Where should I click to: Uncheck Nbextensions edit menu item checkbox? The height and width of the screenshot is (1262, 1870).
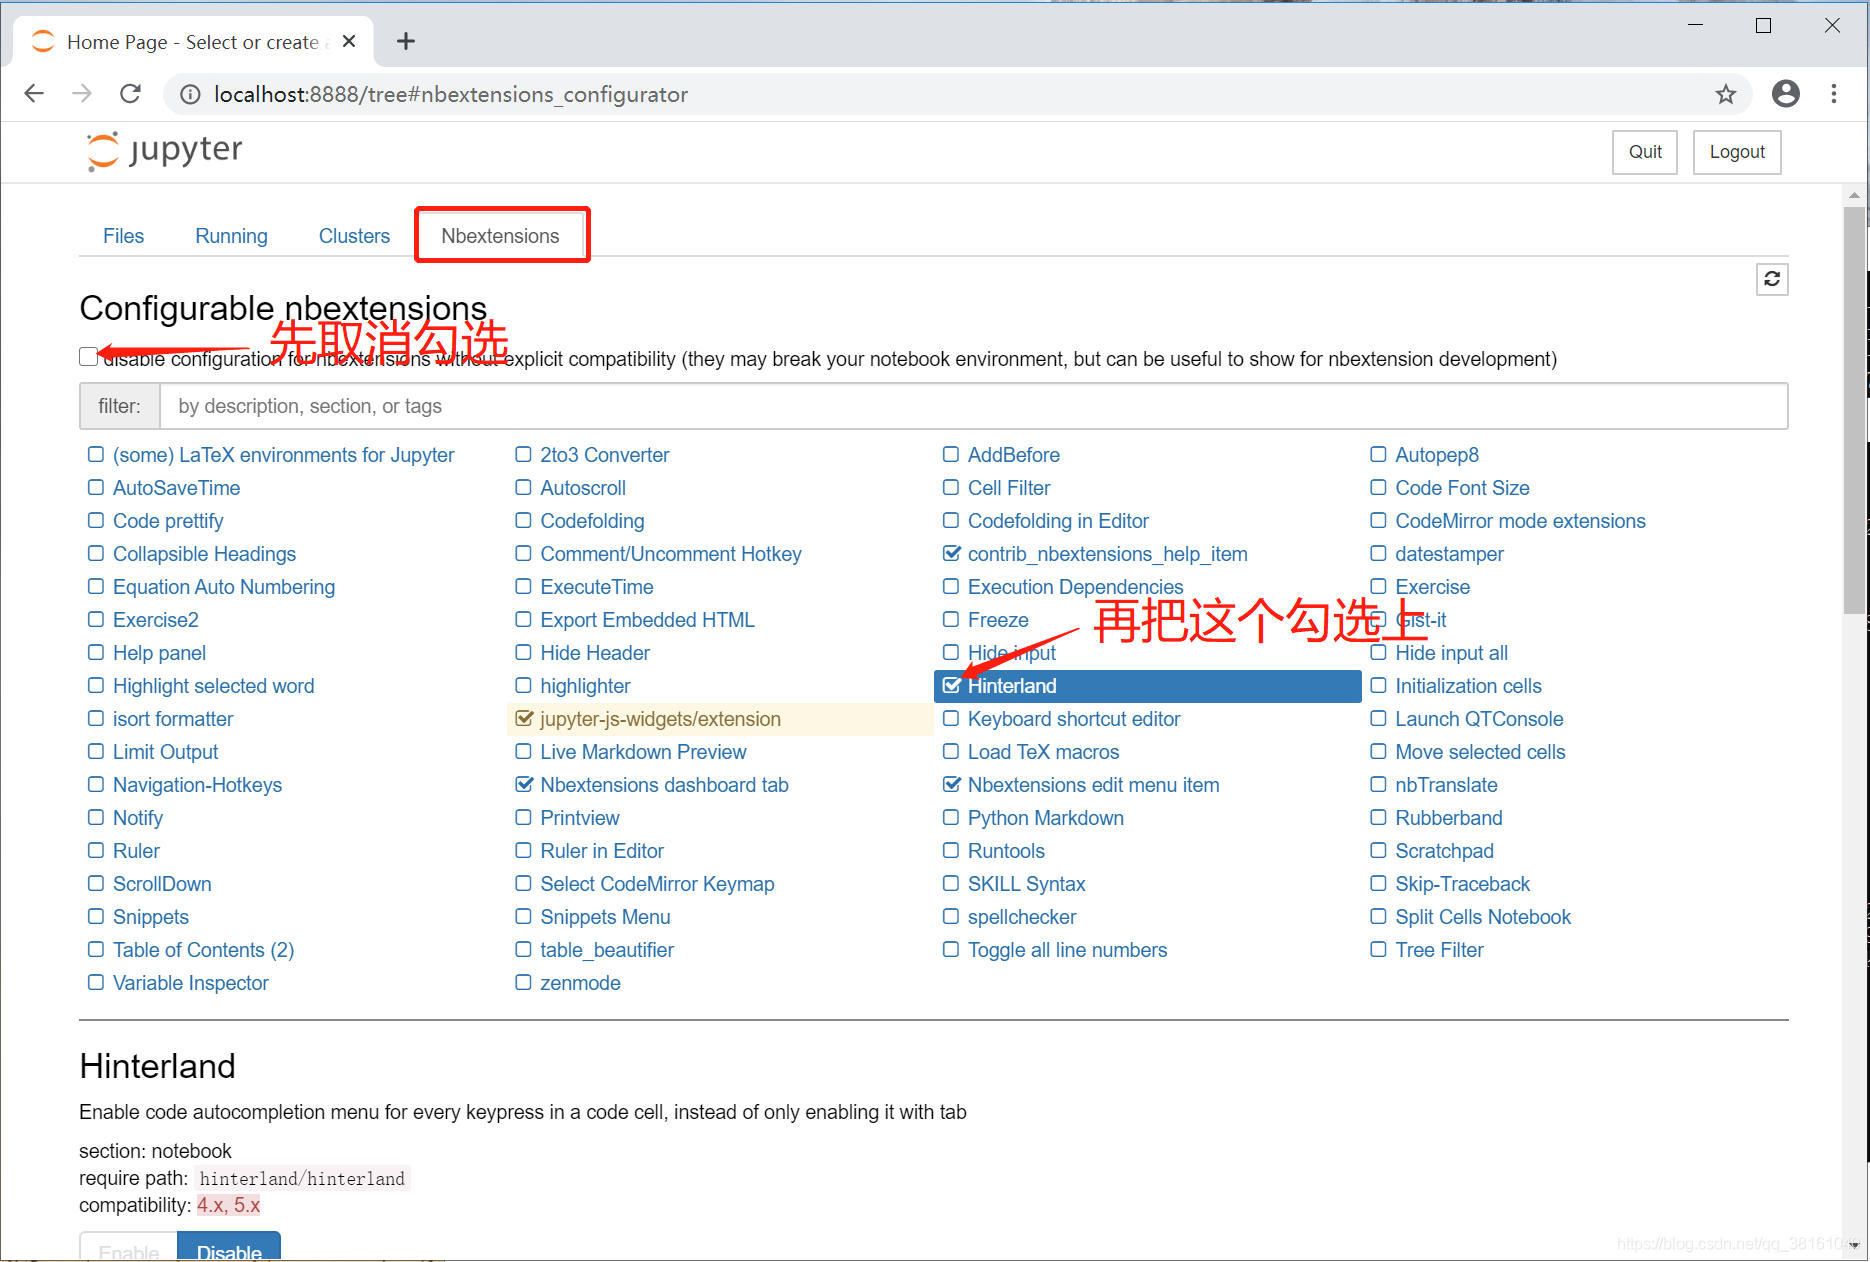pyautogui.click(x=951, y=785)
